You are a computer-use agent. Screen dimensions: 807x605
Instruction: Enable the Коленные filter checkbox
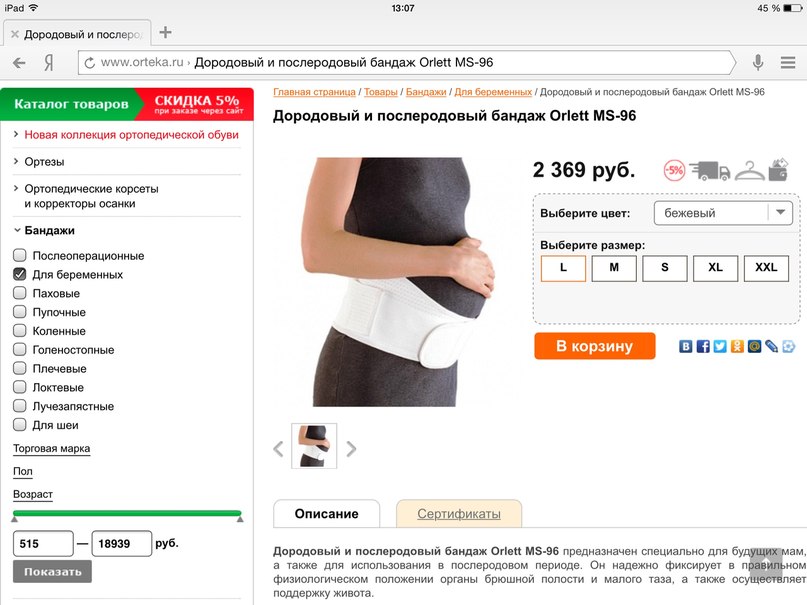click(20, 330)
